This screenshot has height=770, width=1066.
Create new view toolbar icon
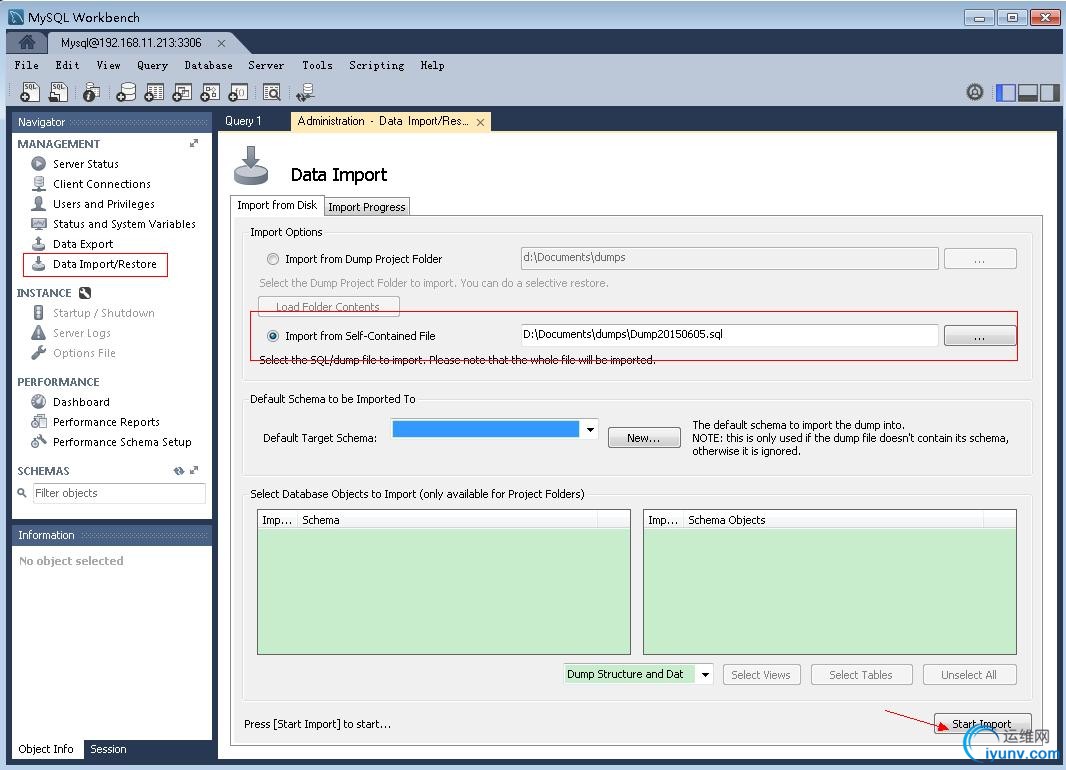[182, 92]
